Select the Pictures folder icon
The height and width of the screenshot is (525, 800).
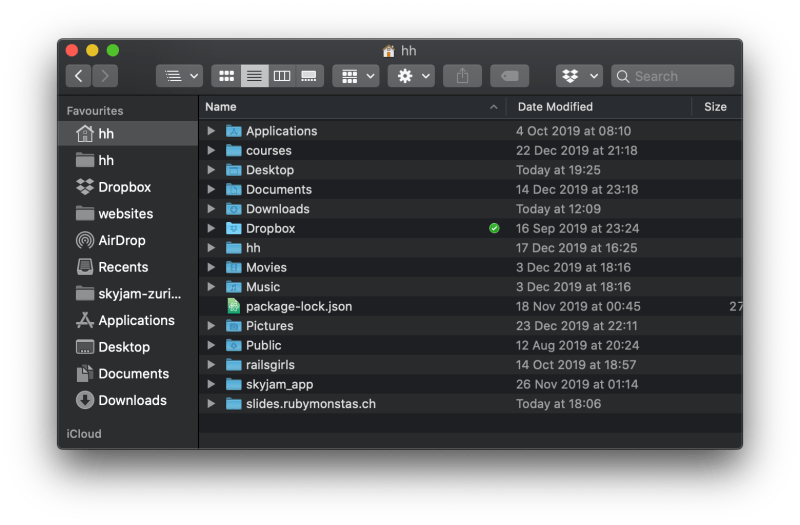234,326
